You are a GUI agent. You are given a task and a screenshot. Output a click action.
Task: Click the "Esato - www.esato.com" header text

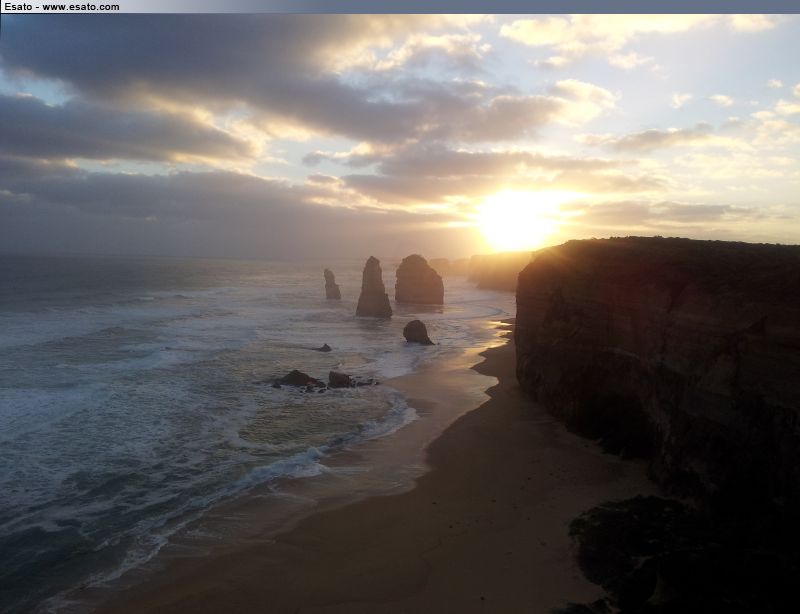point(62,7)
